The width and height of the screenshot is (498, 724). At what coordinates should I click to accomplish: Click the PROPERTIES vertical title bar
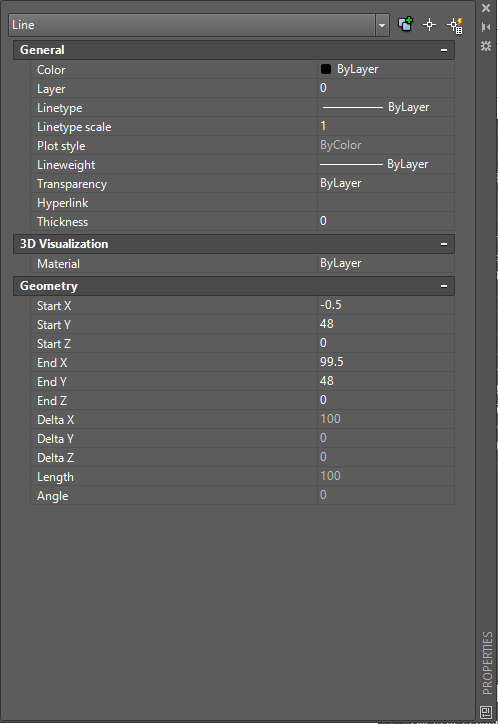tap(487, 663)
